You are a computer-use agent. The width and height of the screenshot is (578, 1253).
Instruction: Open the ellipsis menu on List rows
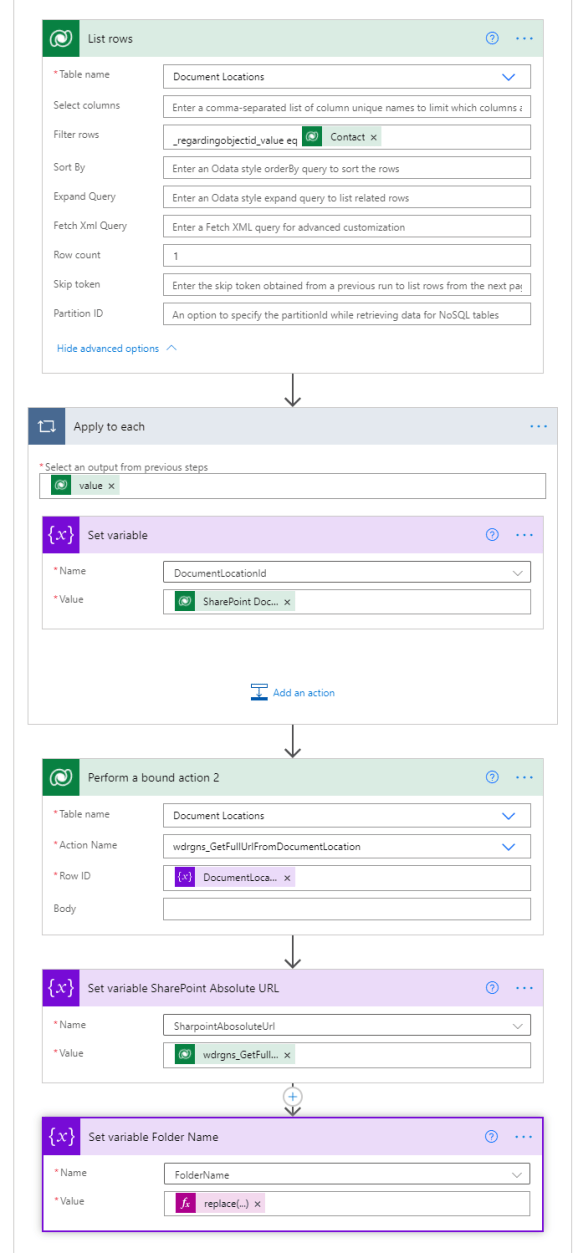[524, 38]
